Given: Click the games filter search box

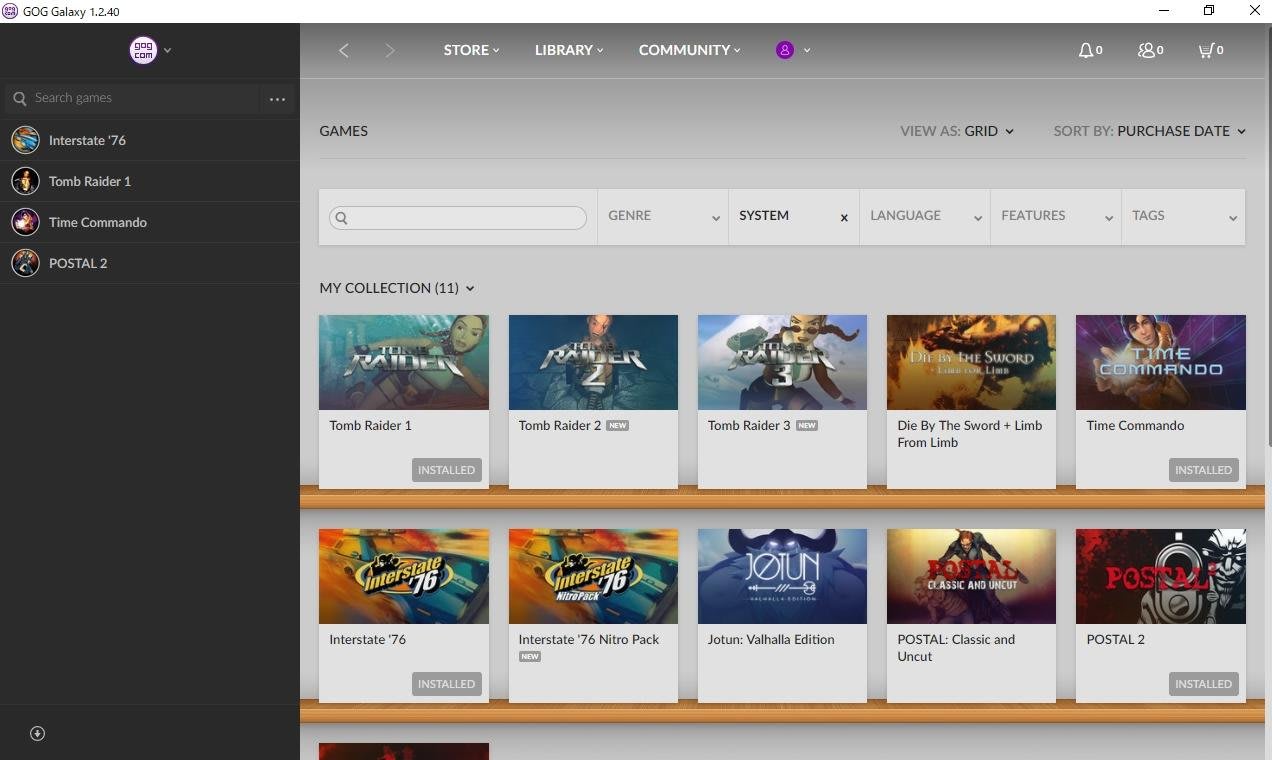Looking at the screenshot, I should click(x=458, y=218).
